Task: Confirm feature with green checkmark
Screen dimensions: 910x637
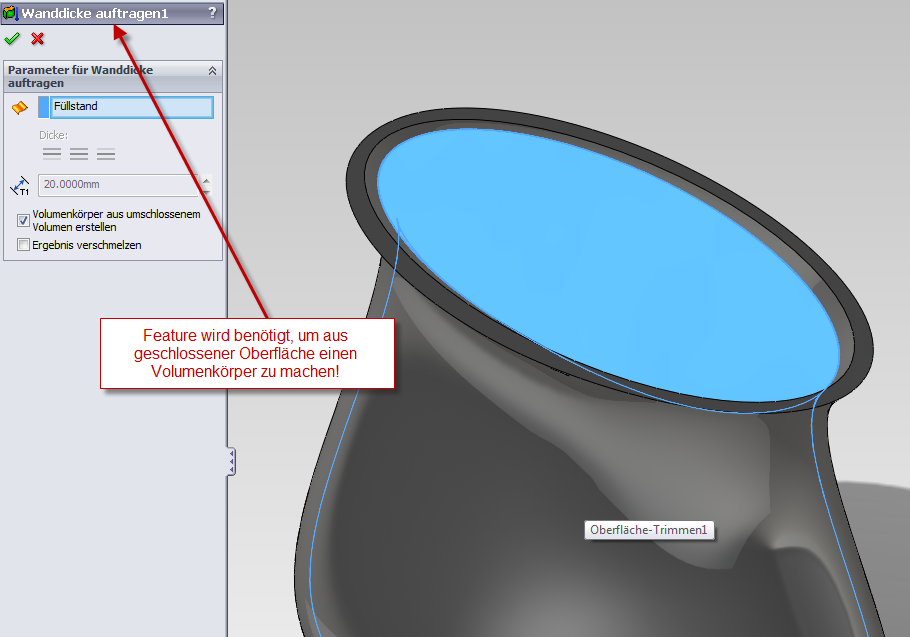Action: pyautogui.click(x=12, y=39)
